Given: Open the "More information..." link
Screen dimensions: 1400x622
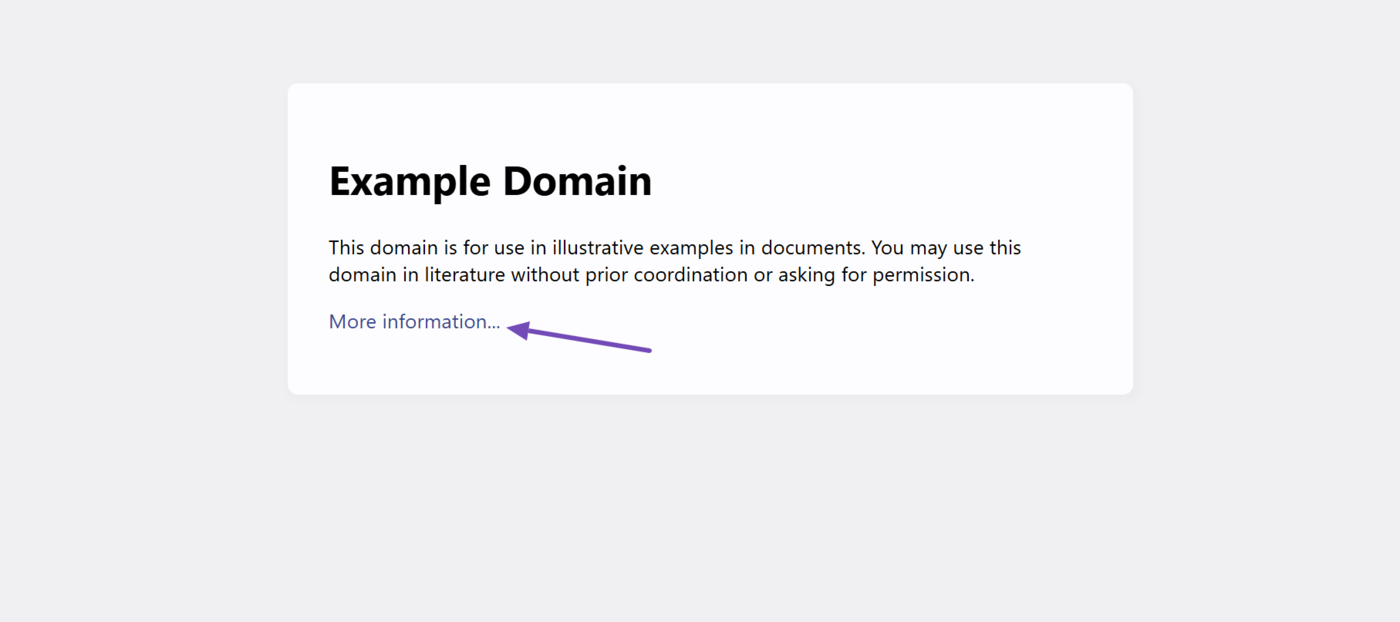Looking at the screenshot, I should pyautogui.click(x=414, y=322).
